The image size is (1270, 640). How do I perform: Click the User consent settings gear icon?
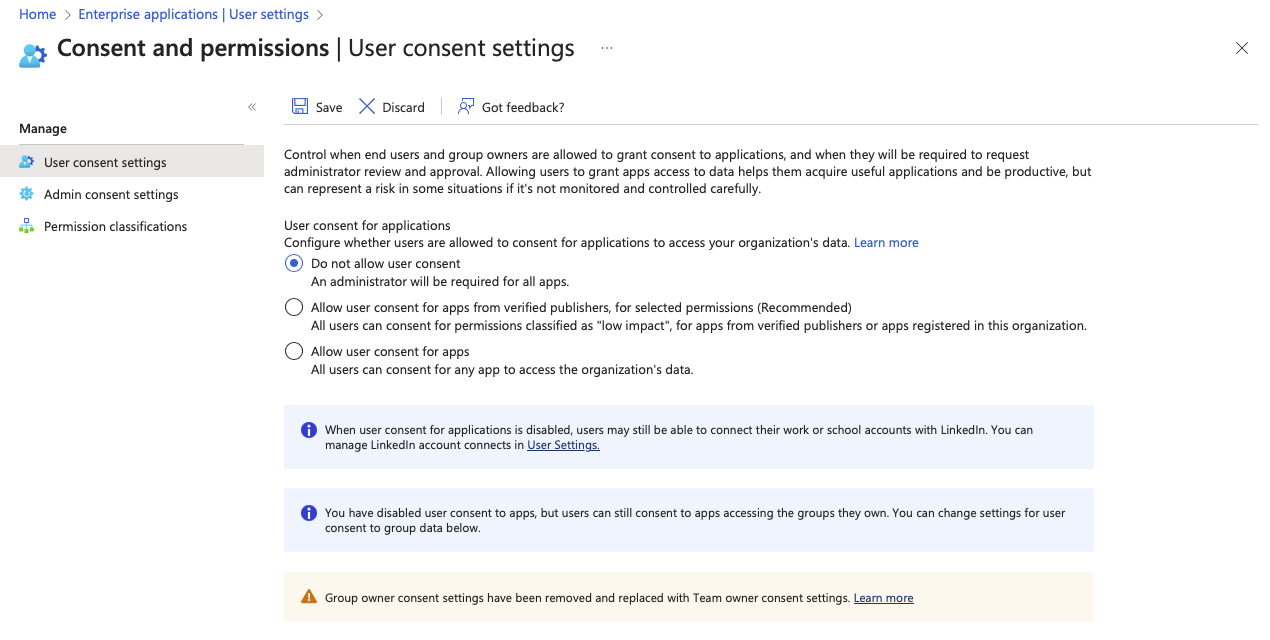point(27,162)
